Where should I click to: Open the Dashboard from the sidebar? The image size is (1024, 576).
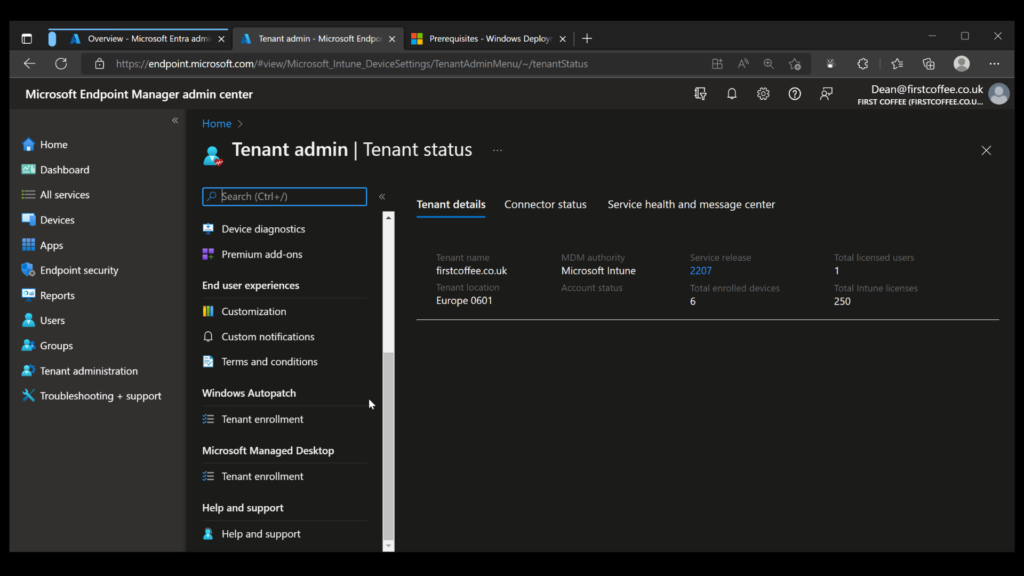[64, 169]
